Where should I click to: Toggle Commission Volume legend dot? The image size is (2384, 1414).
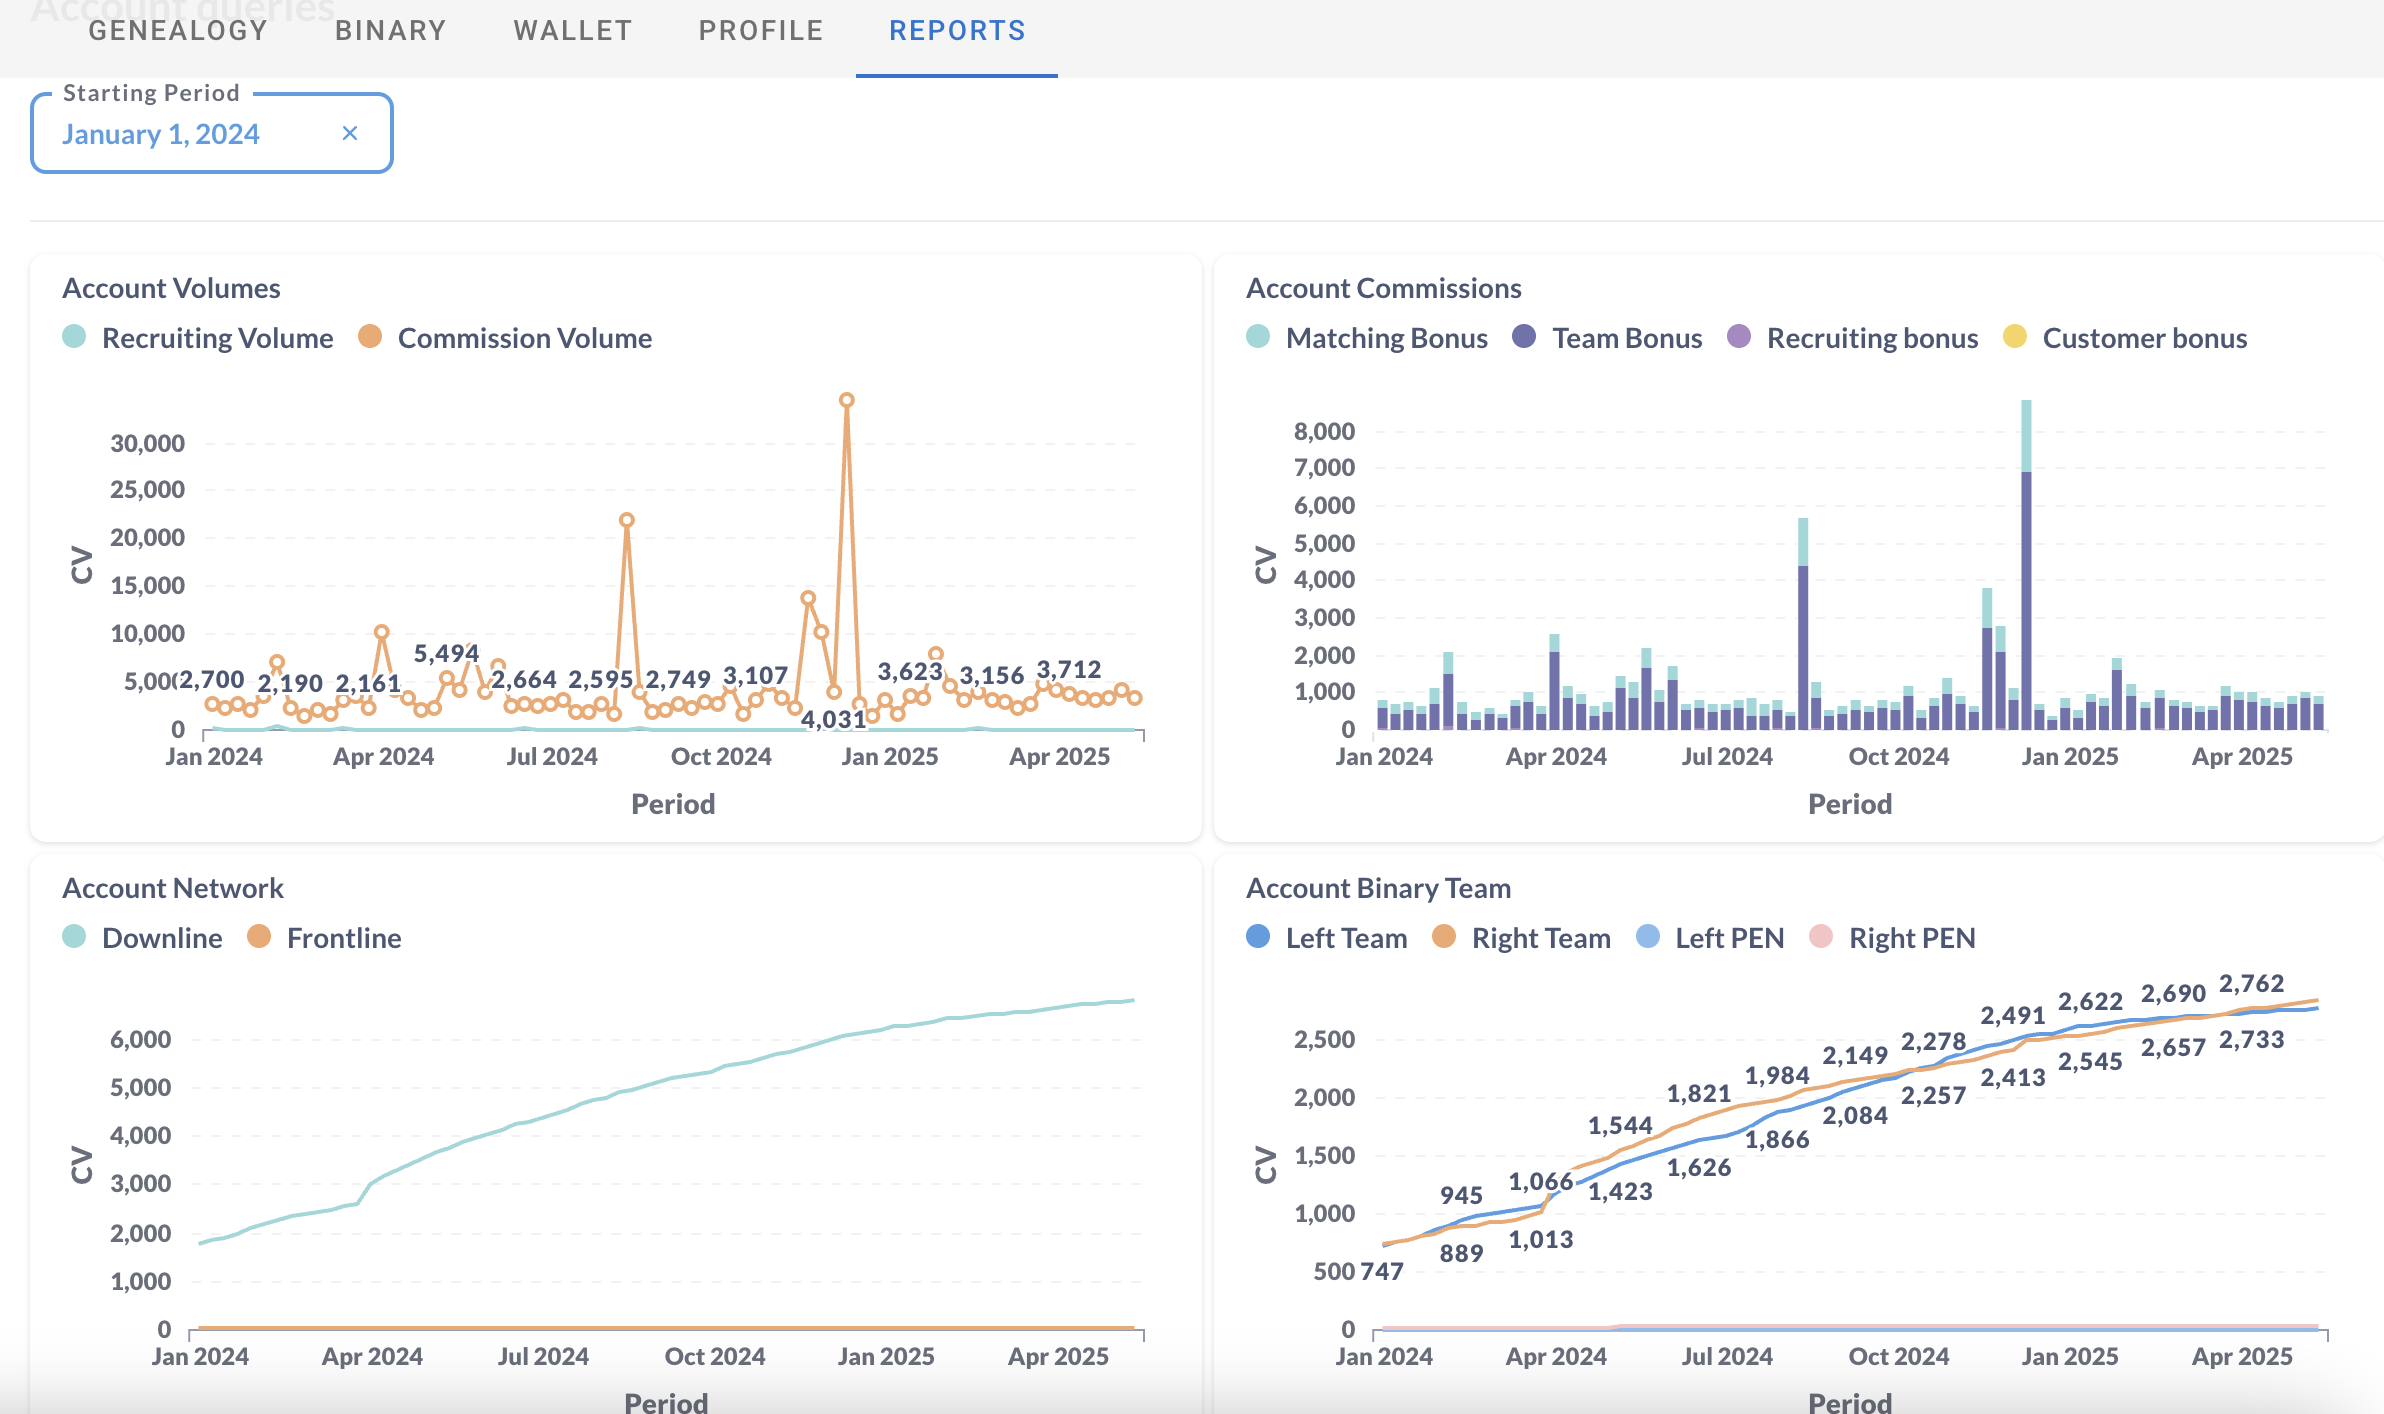coord(370,337)
